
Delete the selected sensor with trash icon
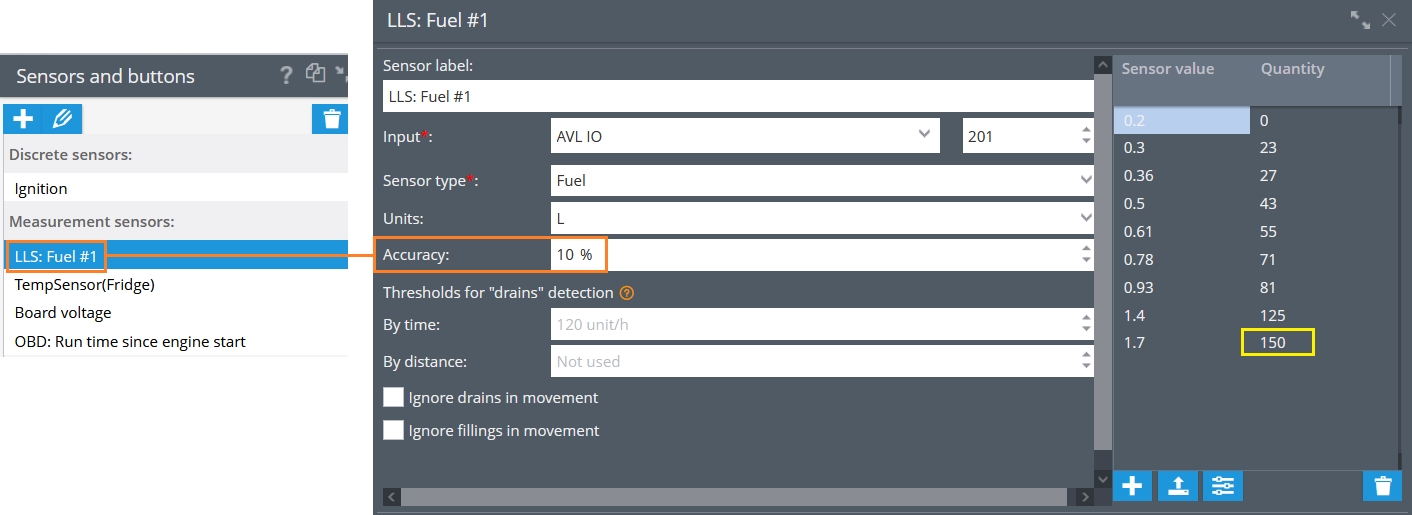pyautogui.click(x=331, y=119)
